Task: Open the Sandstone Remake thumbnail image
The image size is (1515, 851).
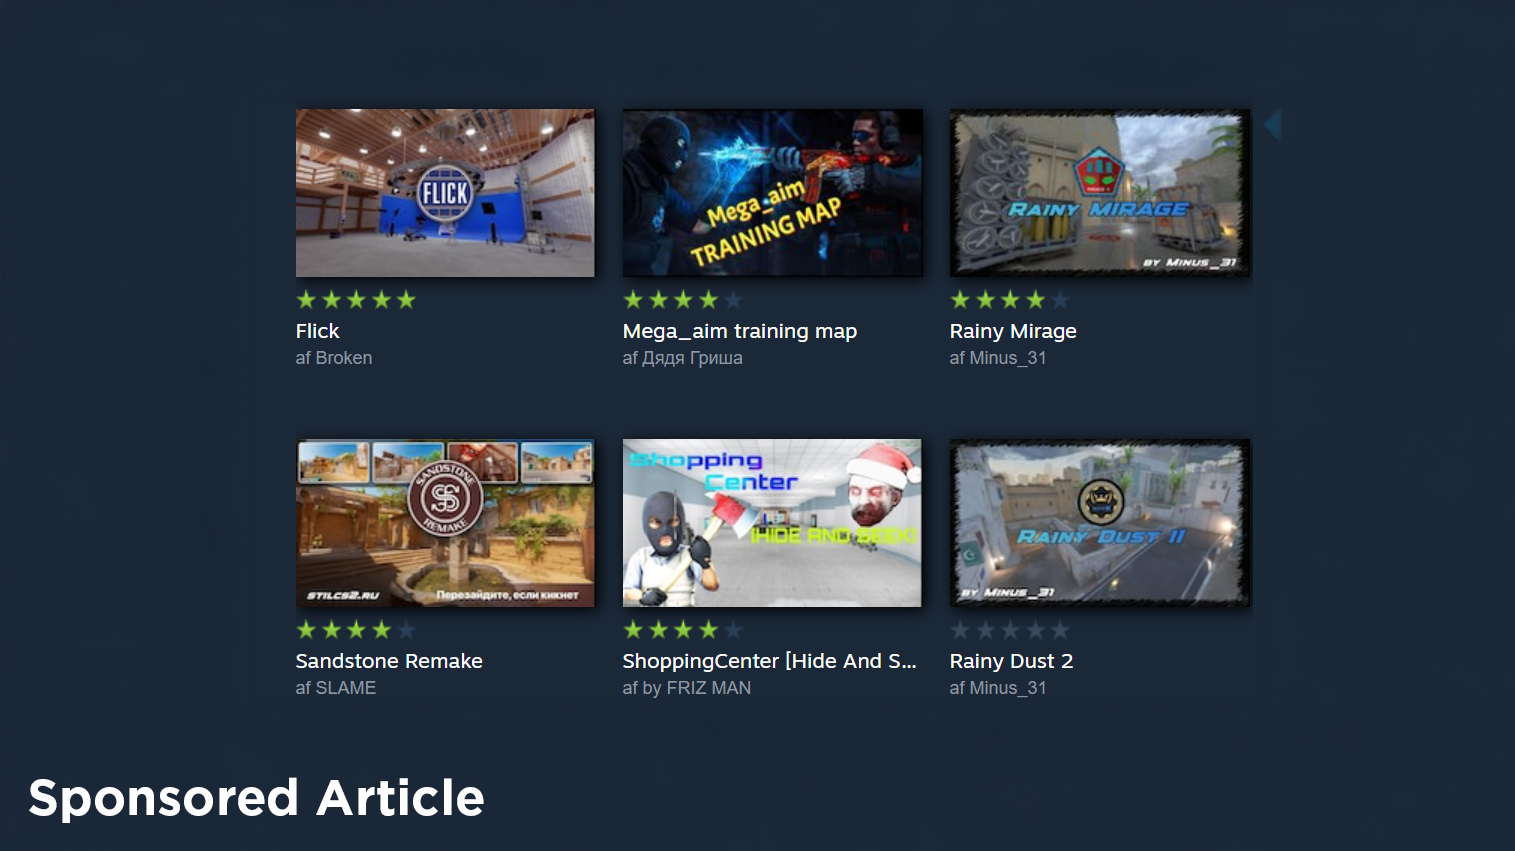Action: [445, 523]
